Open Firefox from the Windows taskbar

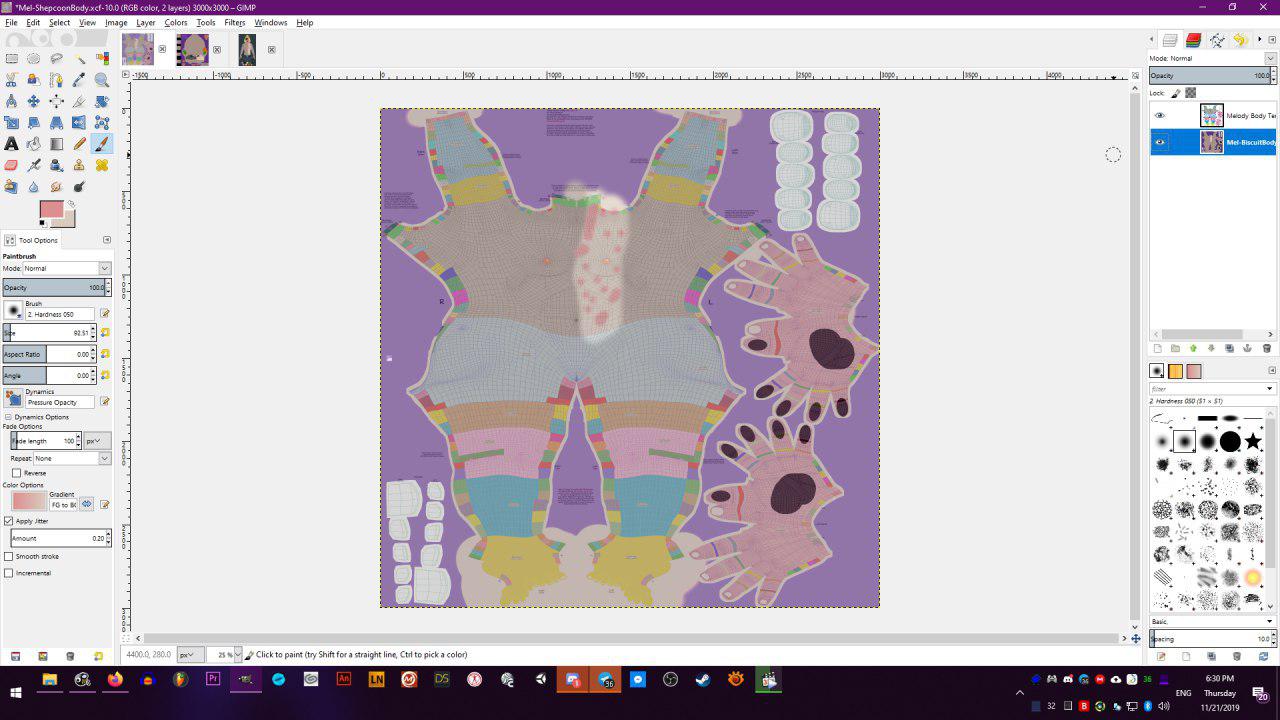(115, 680)
